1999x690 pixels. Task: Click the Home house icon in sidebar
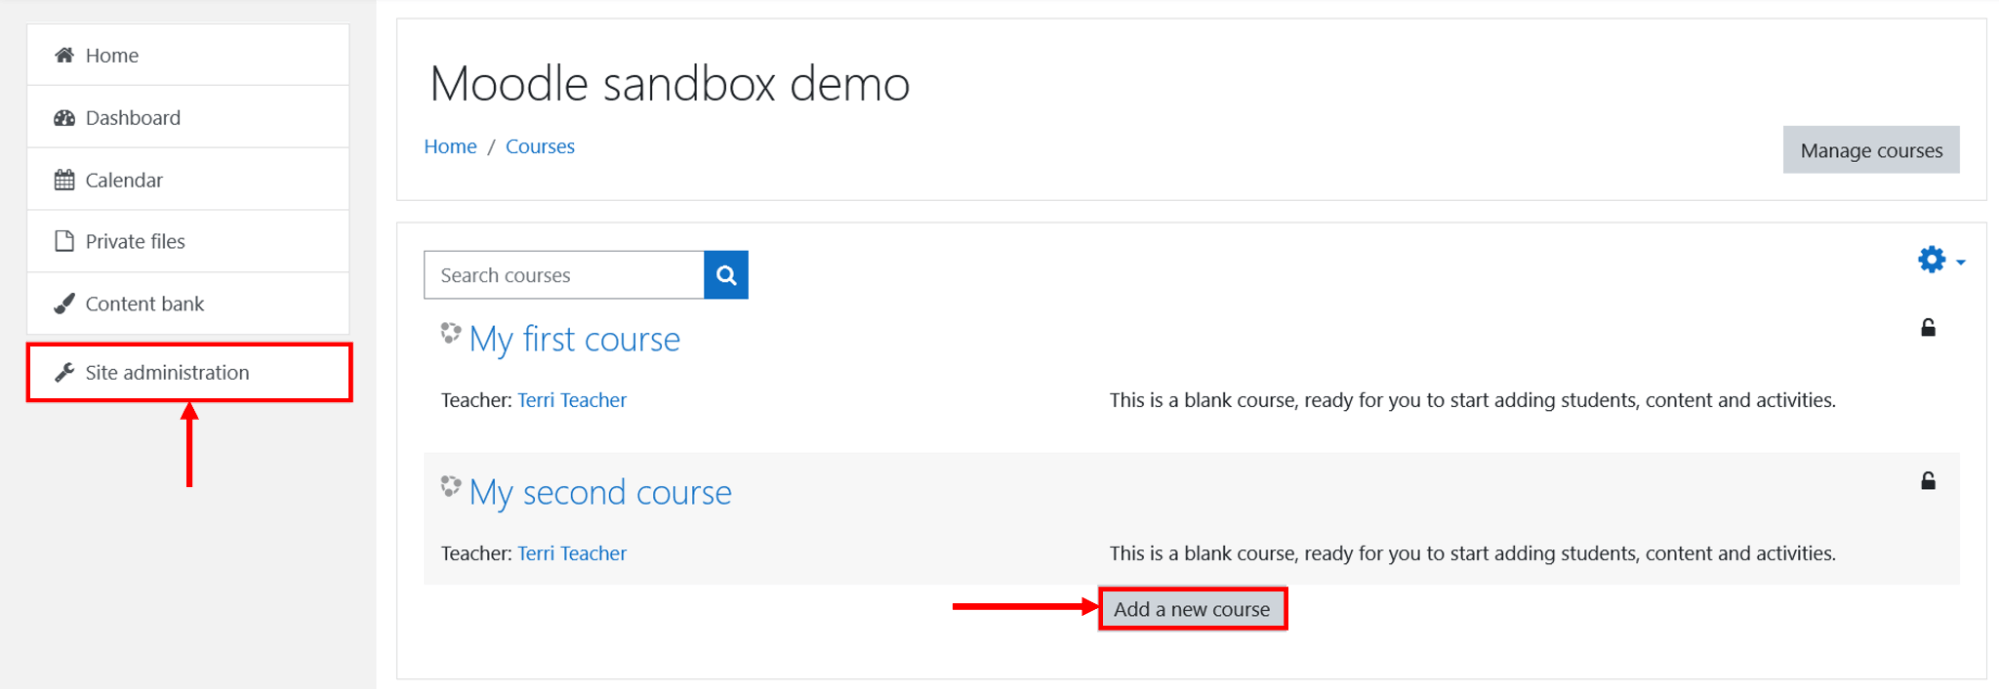(64, 55)
